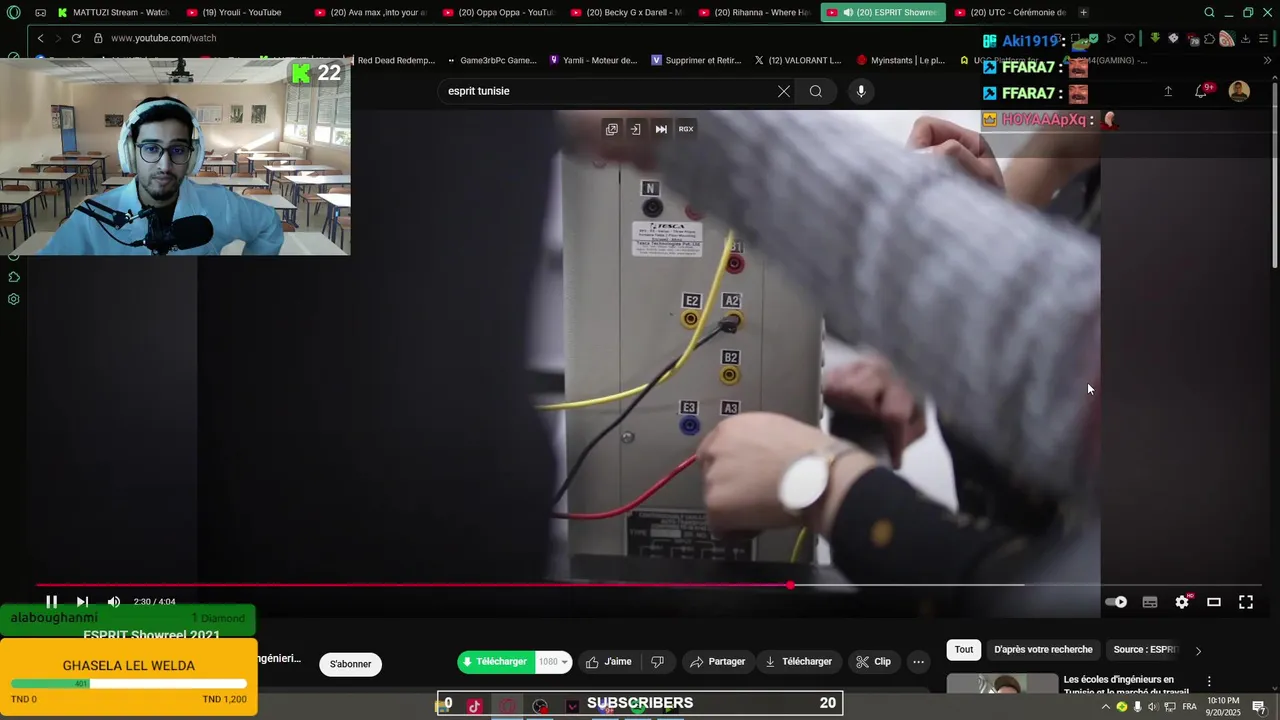This screenshot has height=720, width=1280.
Task: Click the TikTok icon in overlay bar
Action: pos(474,705)
